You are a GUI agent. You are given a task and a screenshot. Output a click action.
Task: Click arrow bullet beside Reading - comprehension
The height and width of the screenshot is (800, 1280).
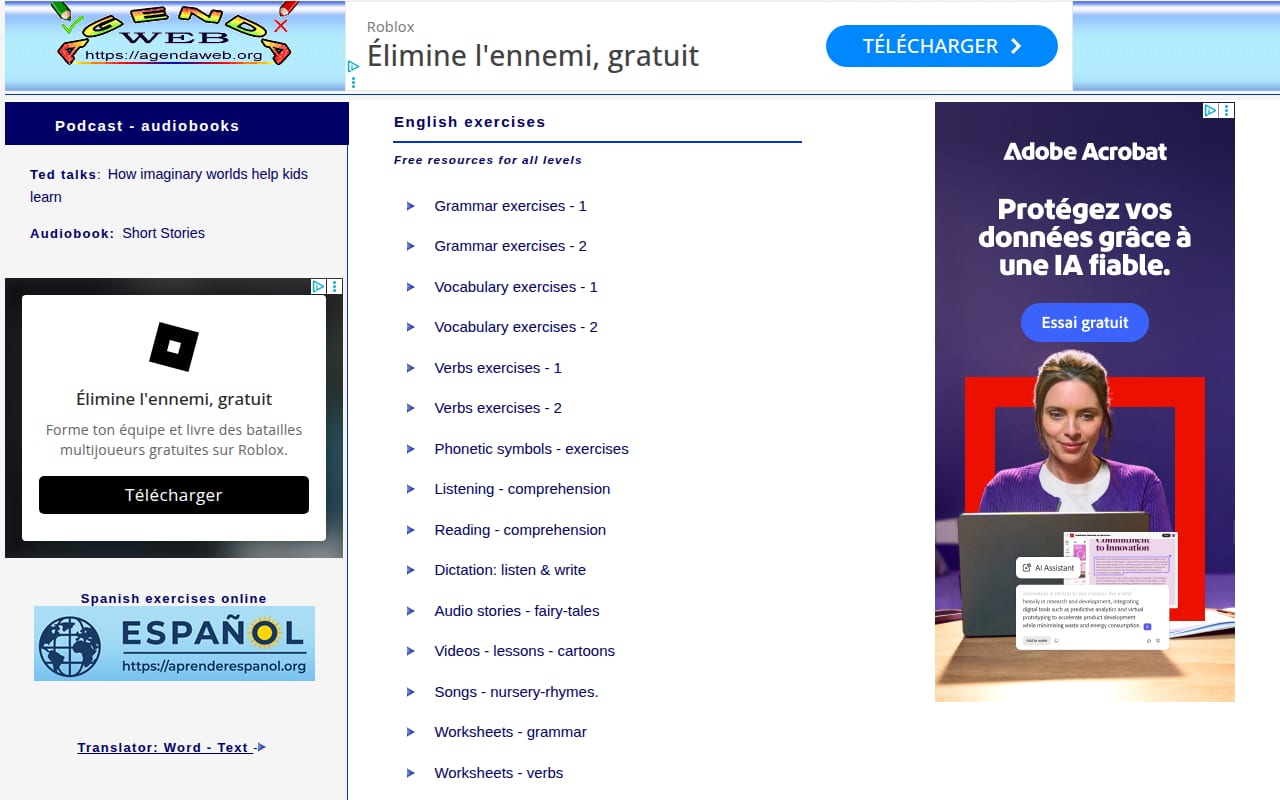point(411,530)
